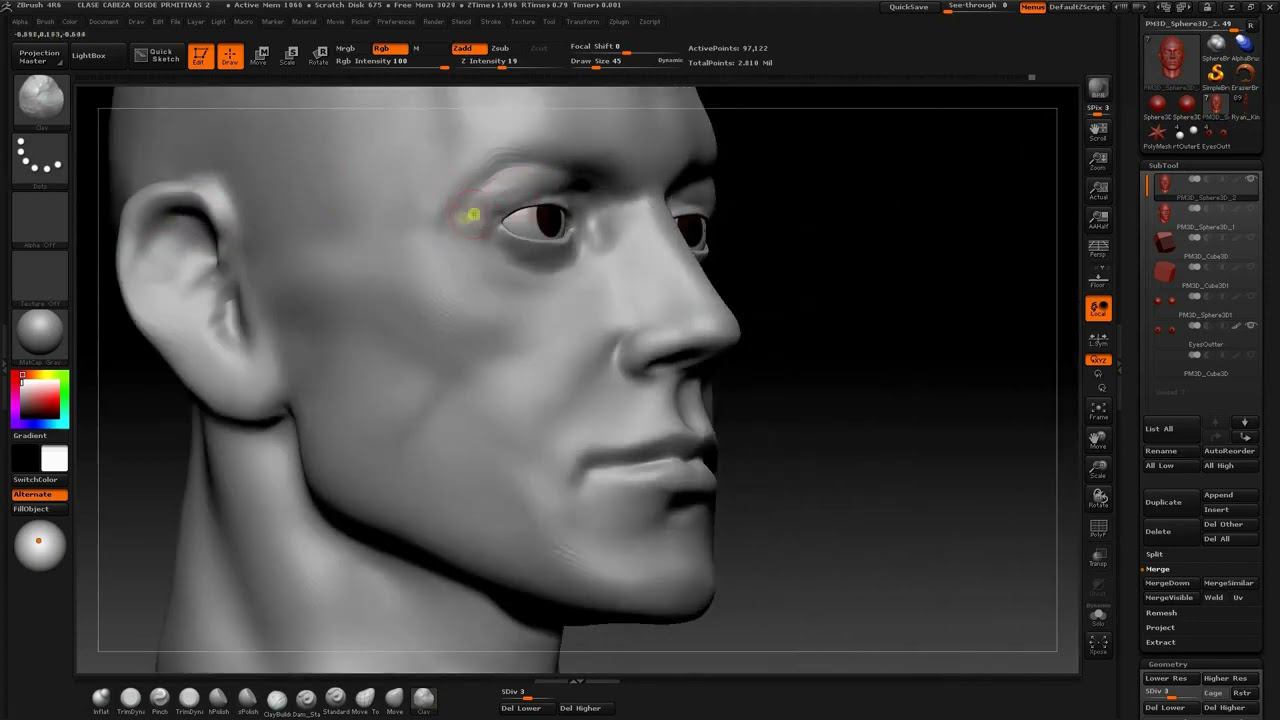The height and width of the screenshot is (720, 1280).
Task: Toggle the Rgb painting mode
Action: pyautogui.click(x=388, y=48)
